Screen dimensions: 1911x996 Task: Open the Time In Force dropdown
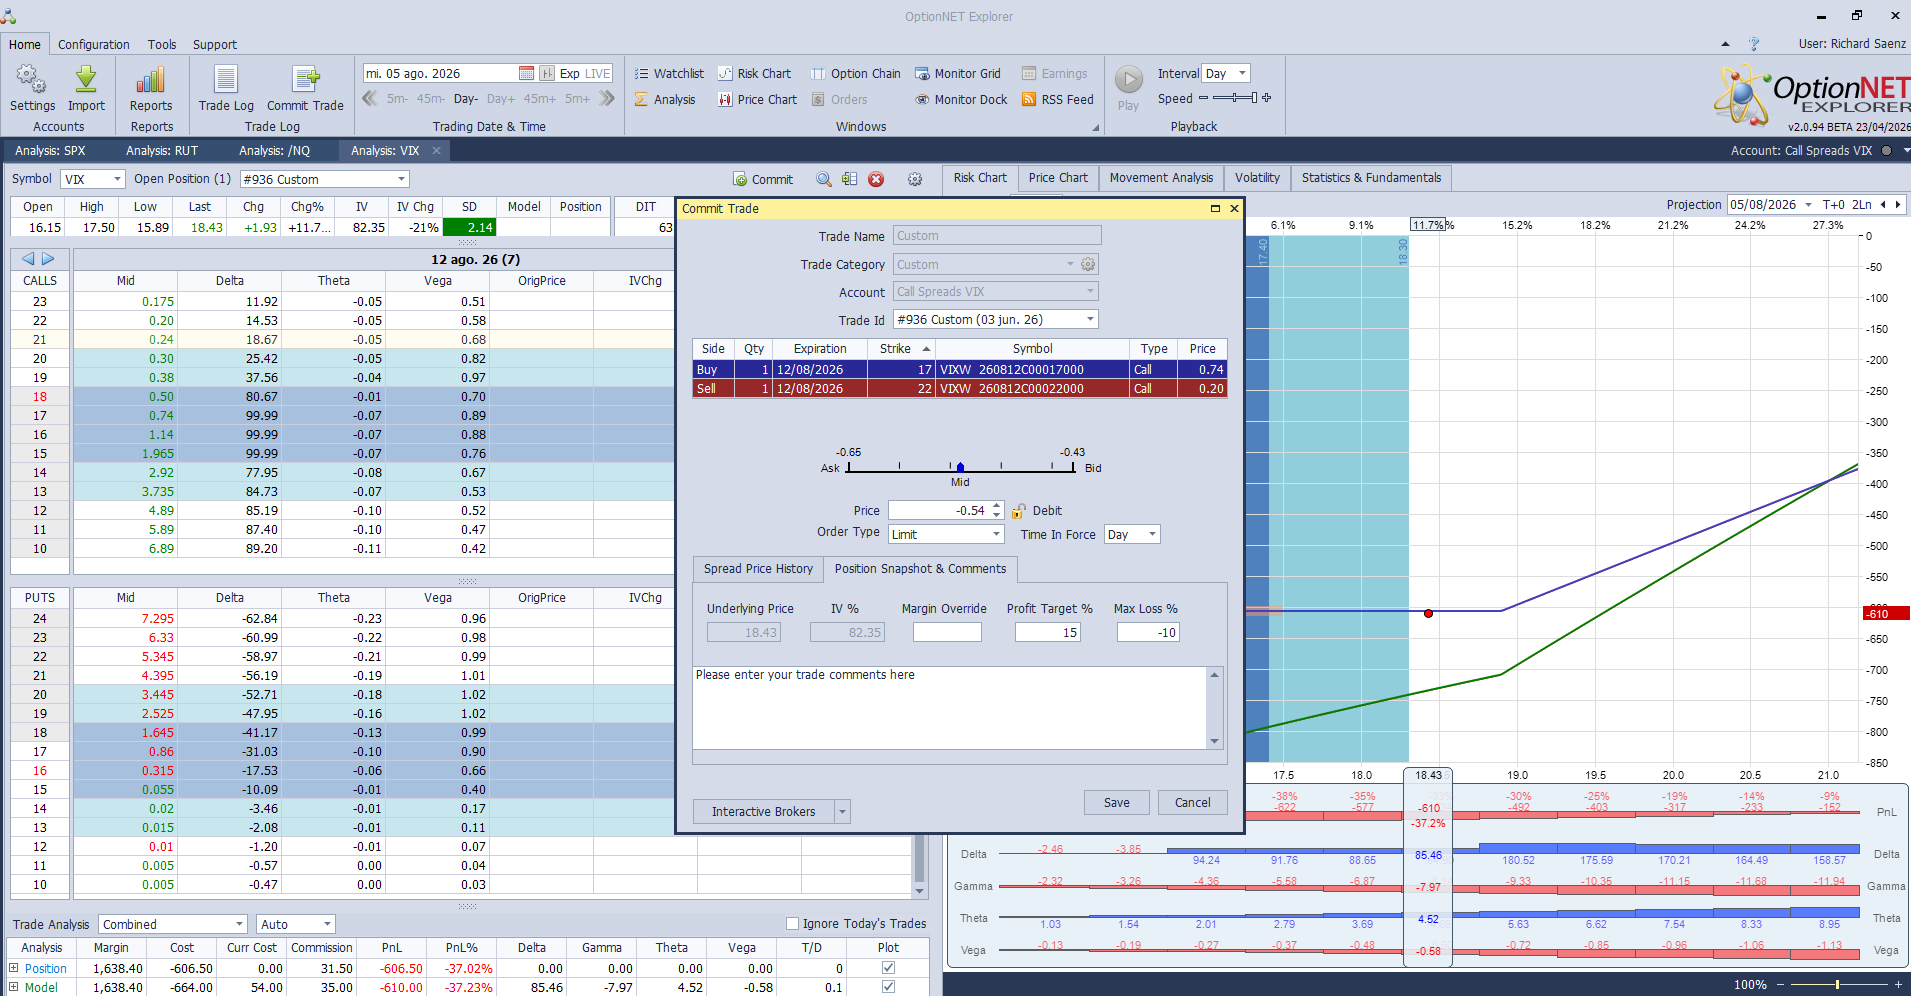pos(1152,534)
